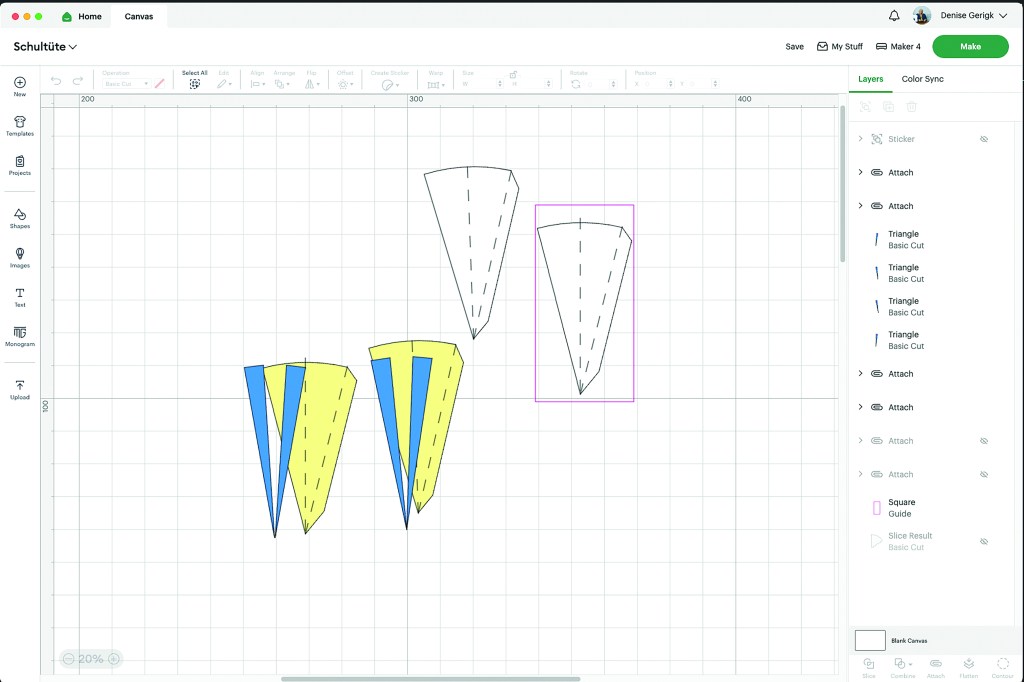
Task: Unhide the last Attach layer
Action: point(984,474)
